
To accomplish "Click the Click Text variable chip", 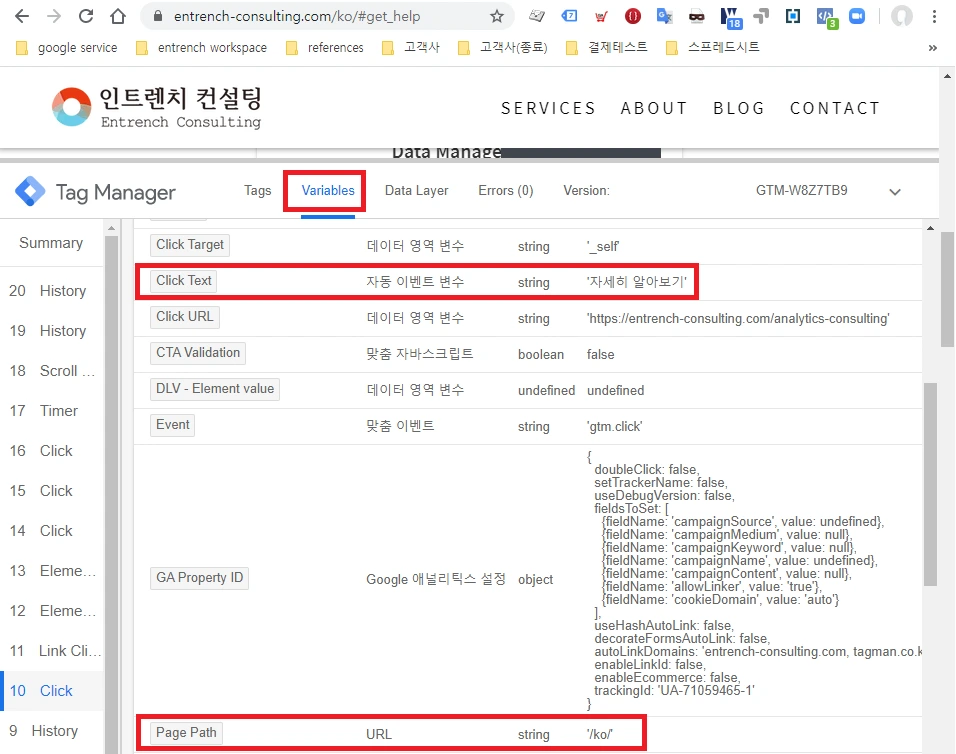I will point(184,281).
